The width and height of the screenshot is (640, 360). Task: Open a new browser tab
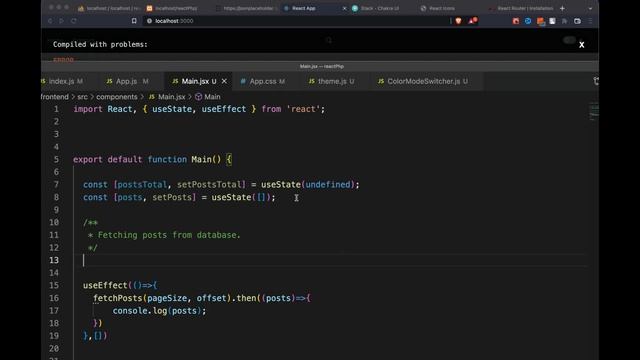[x=562, y=8]
